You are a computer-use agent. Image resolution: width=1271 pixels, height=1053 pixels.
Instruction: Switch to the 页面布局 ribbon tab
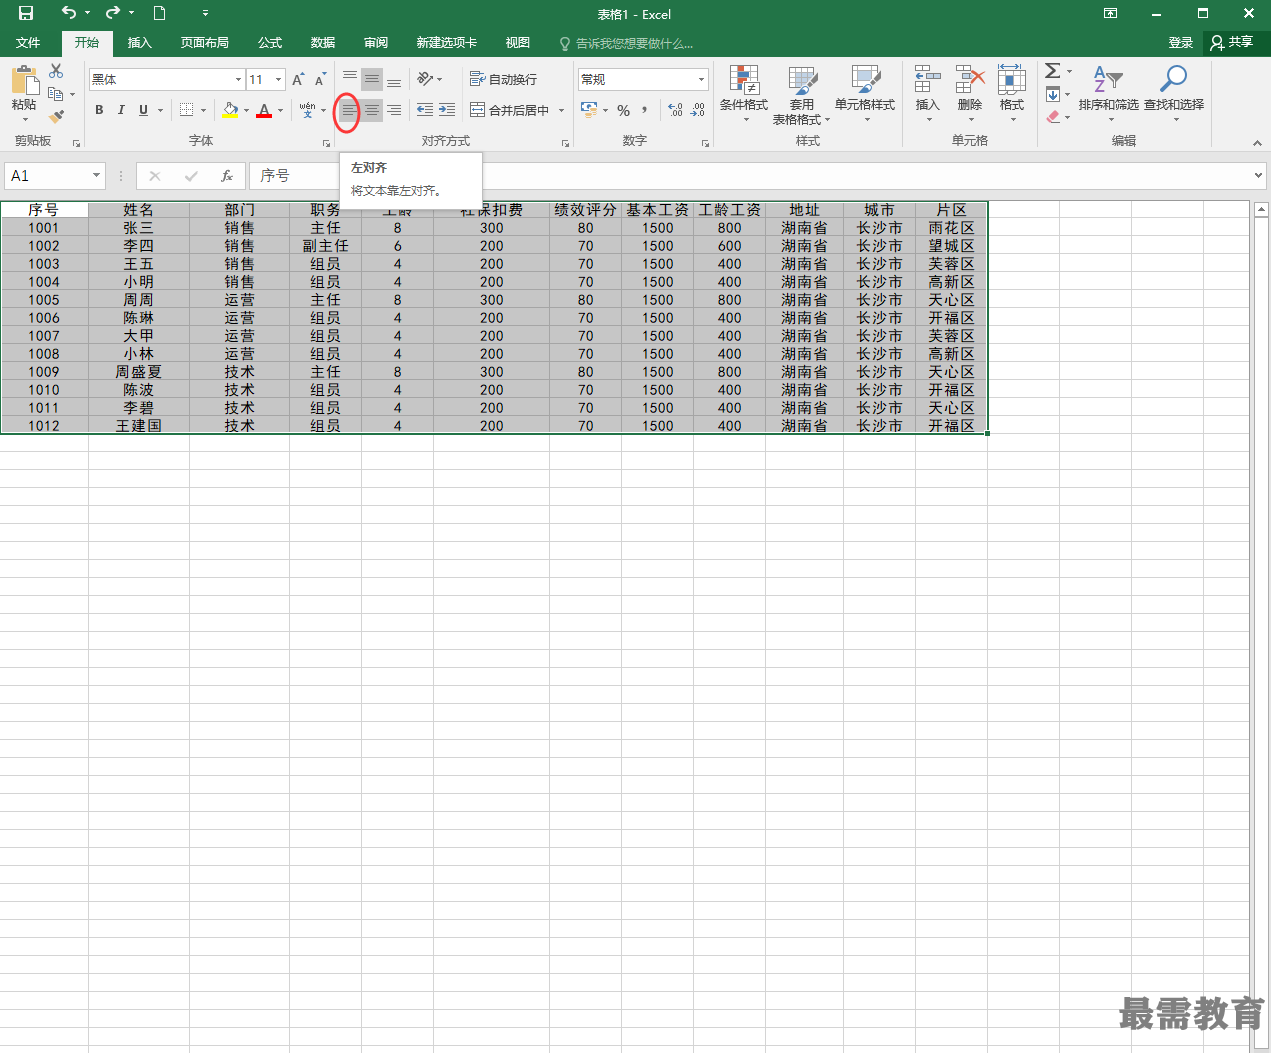205,43
